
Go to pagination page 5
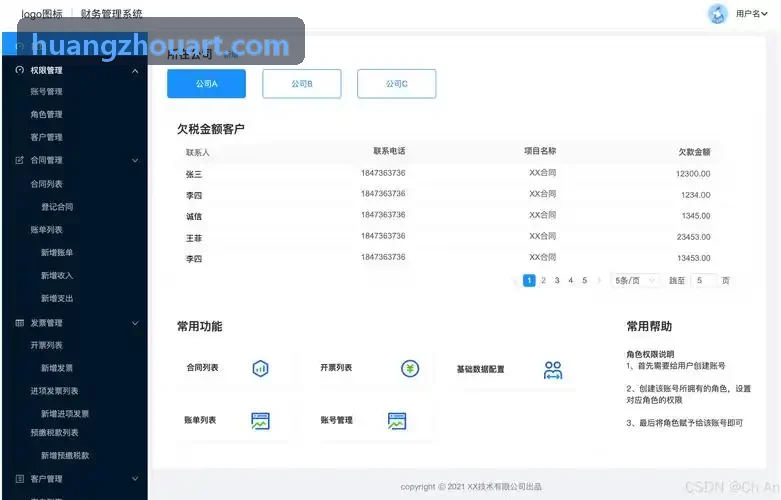(x=585, y=280)
